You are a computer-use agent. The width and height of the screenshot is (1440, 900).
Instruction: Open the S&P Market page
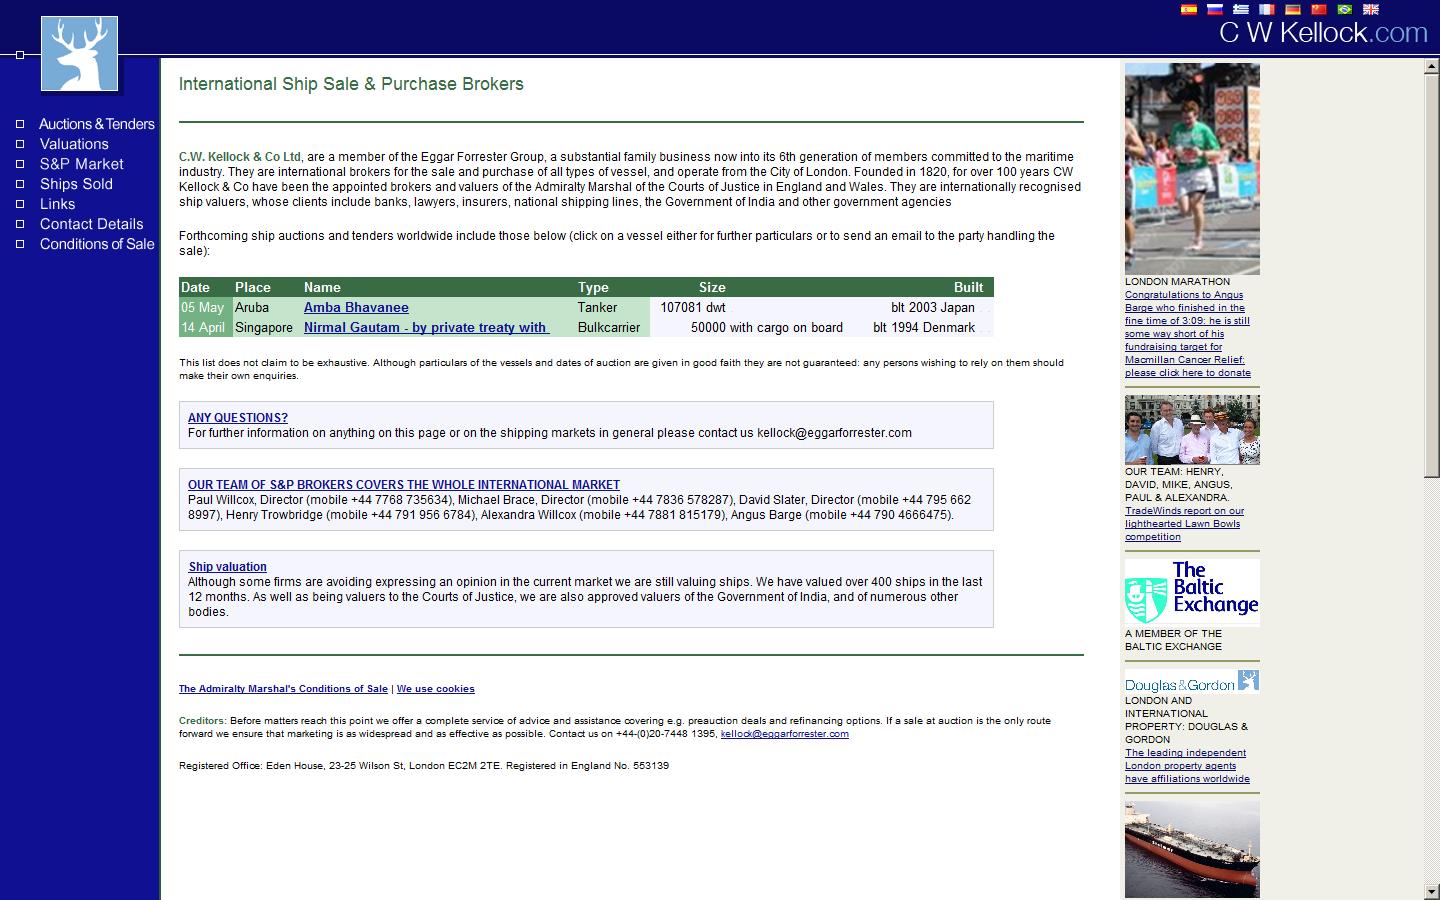(81, 164)
